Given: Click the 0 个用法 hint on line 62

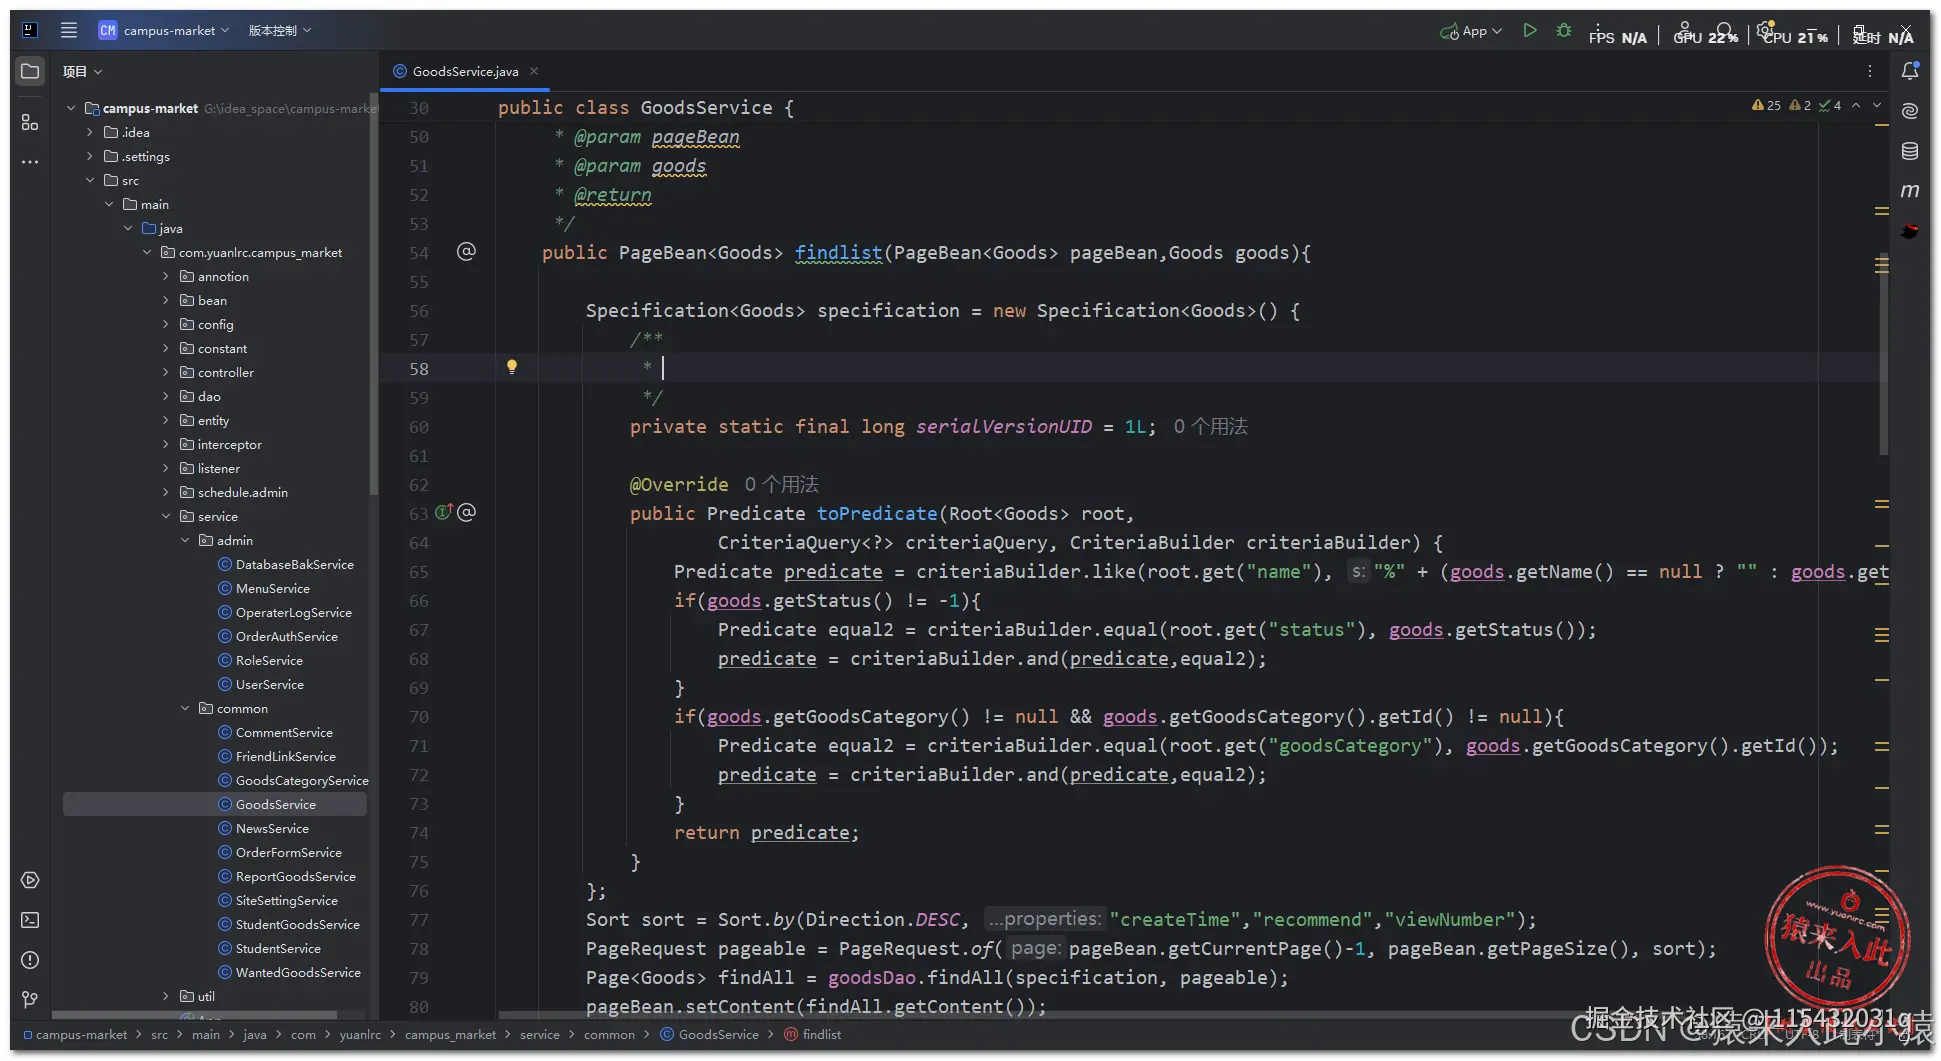Looking at the screenshot, I should point(781,485).
